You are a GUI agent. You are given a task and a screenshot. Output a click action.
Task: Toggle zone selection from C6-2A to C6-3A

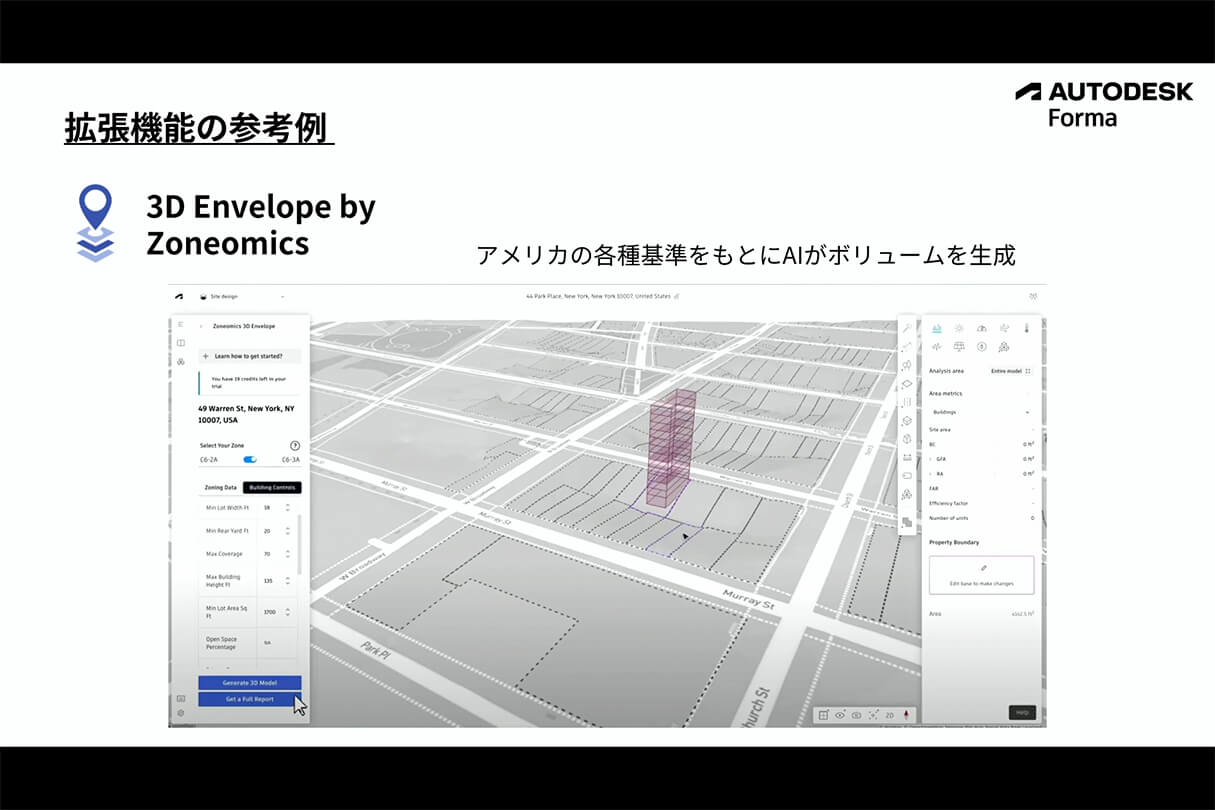click(250, 460)
